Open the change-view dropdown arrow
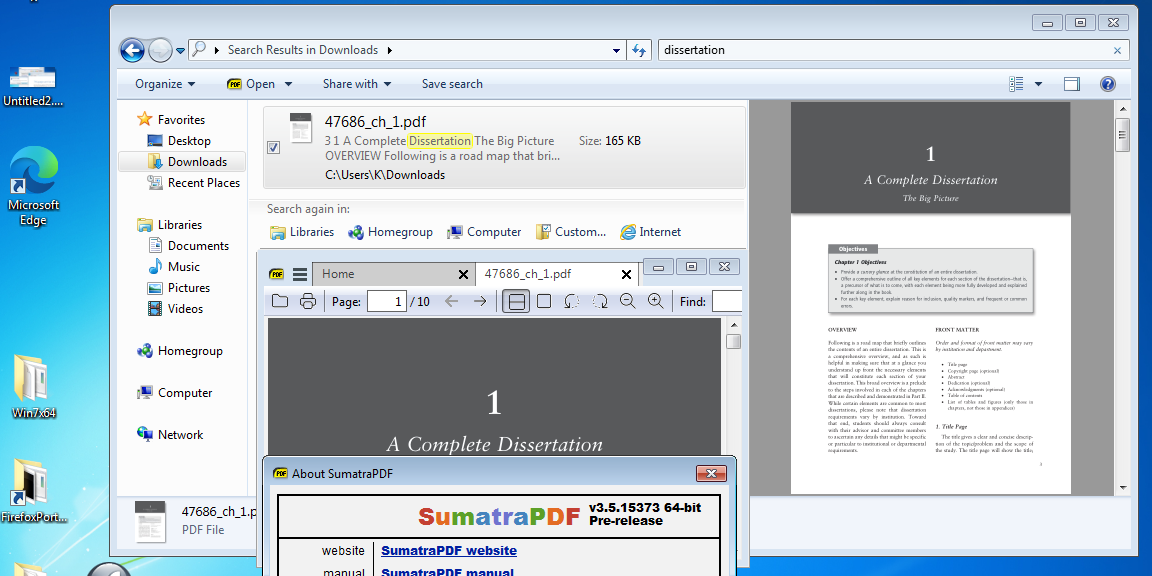The image size is (1152, 576). click(x=1038, y=84)
